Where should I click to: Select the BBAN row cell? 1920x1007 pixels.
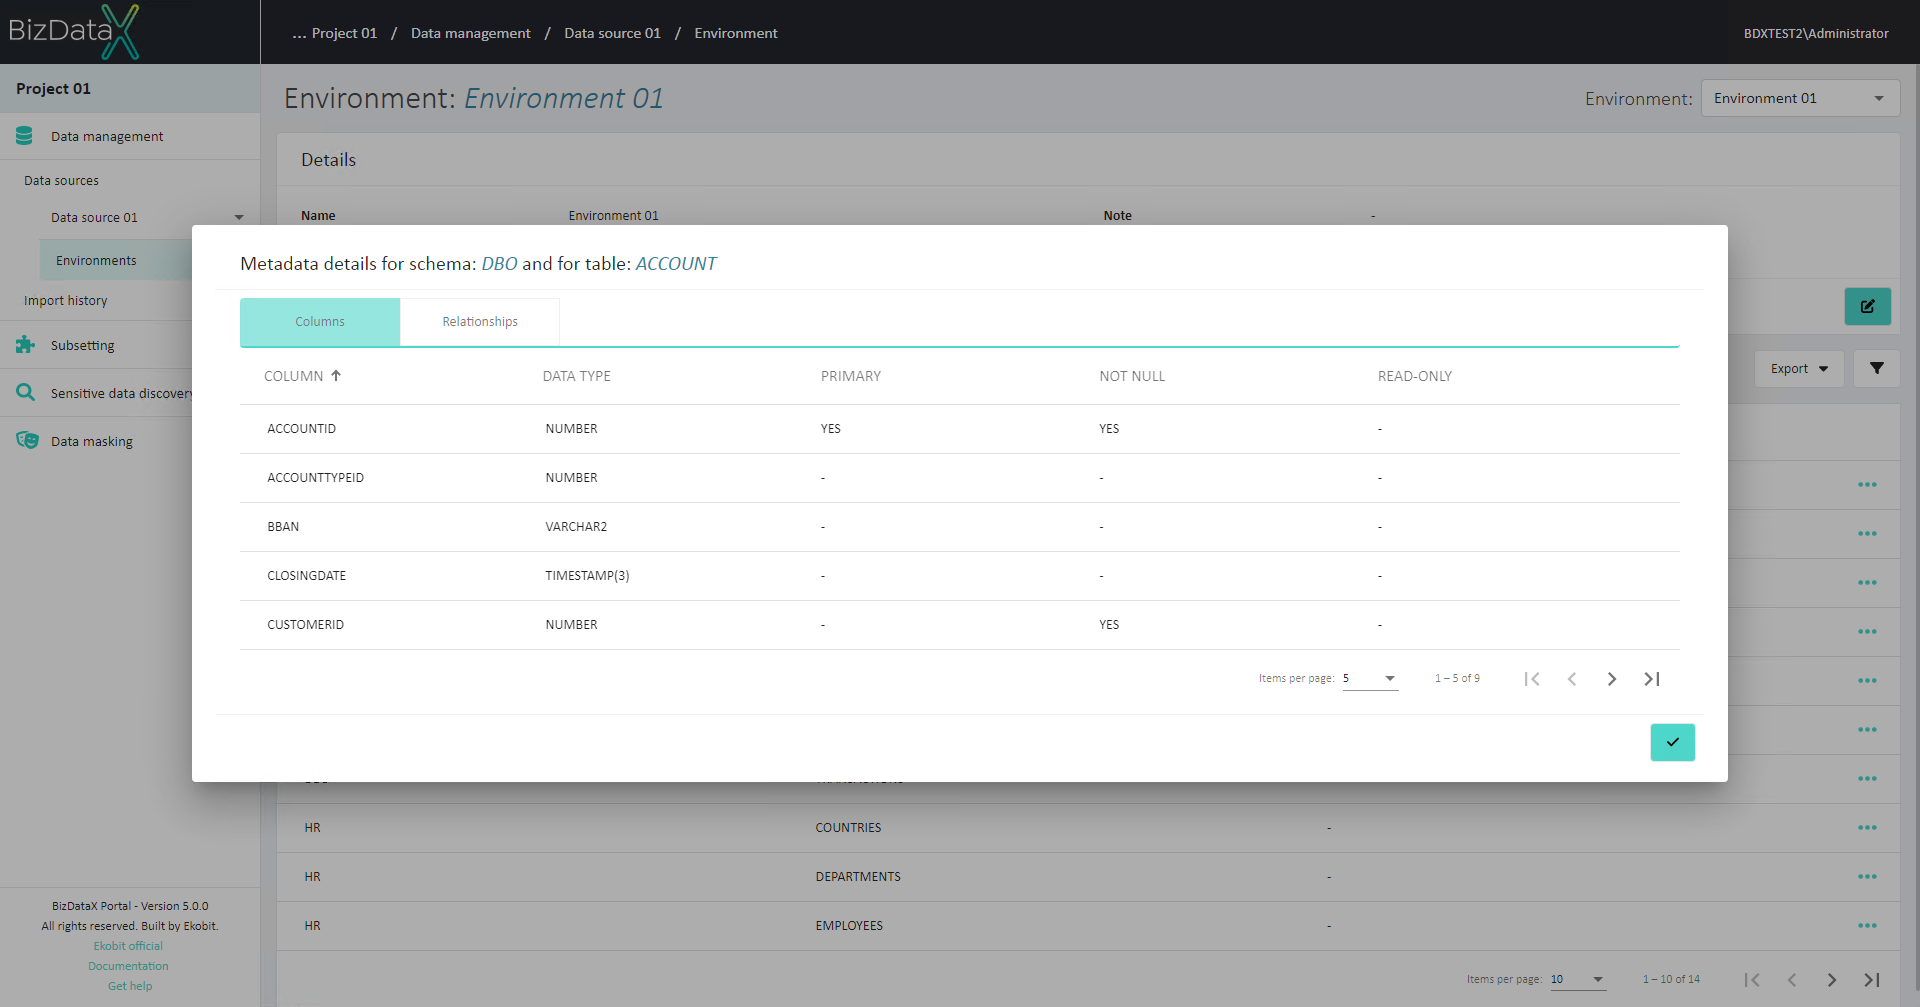pos(283,527)
